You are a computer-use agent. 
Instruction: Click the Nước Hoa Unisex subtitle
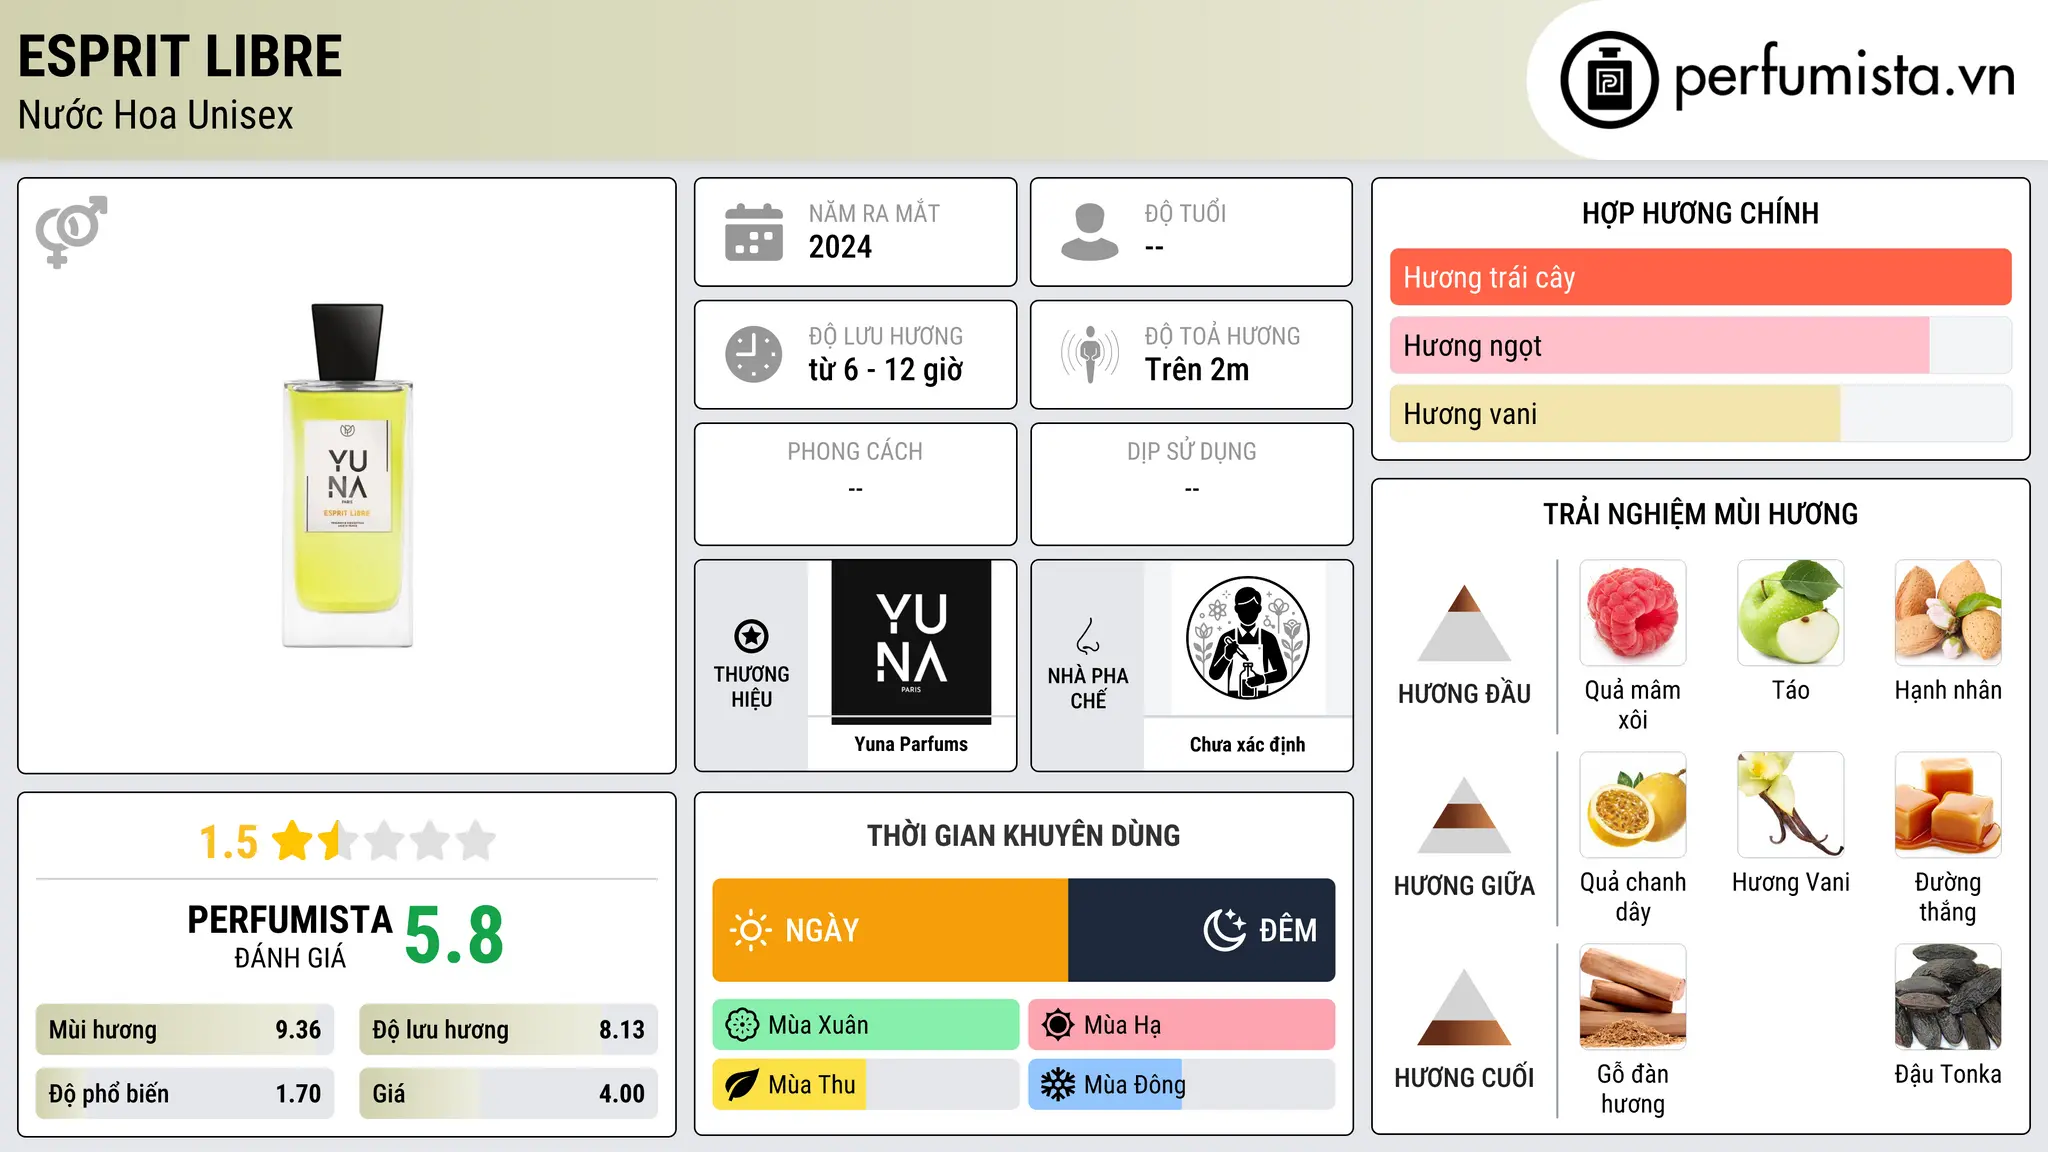coord(156,116)
